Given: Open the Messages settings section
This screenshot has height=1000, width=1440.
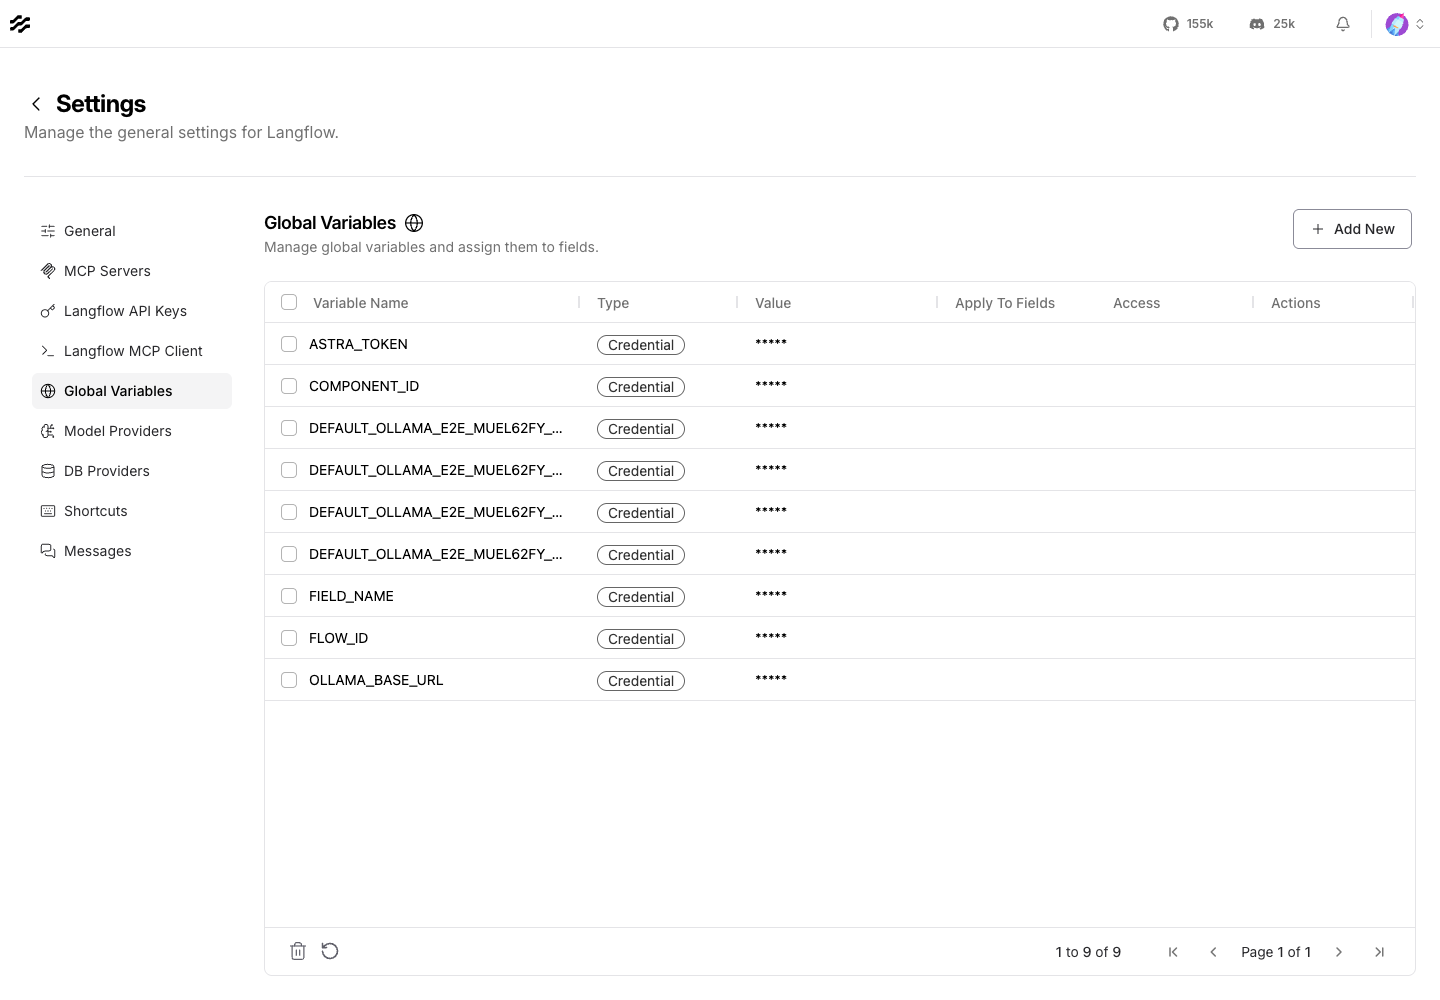Looking at the screenshot, I should click(x=132, y=551).
